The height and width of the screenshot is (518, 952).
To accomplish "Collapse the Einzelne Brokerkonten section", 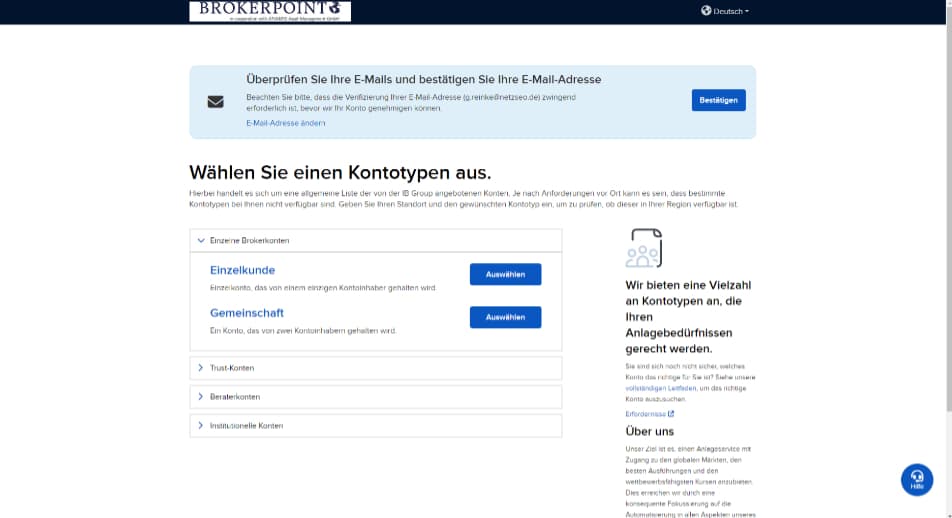I will click(x=376, y=240).
